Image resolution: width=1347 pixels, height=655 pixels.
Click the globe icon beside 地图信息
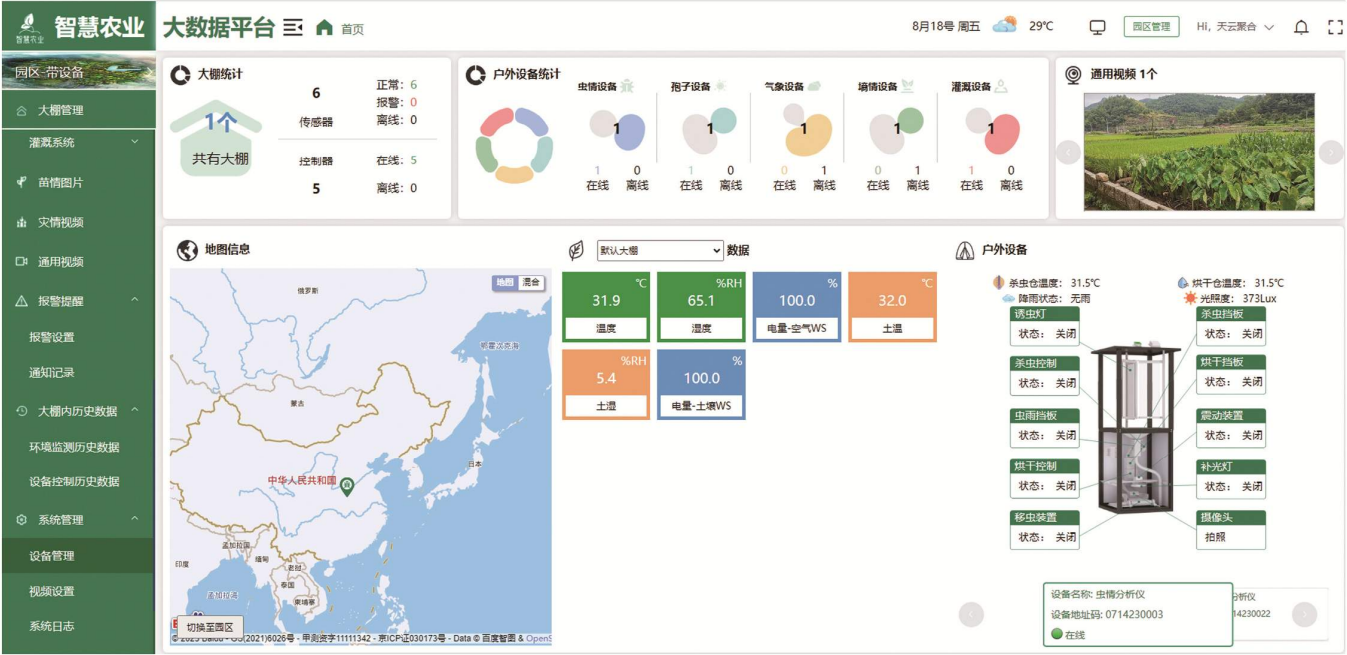186,250
